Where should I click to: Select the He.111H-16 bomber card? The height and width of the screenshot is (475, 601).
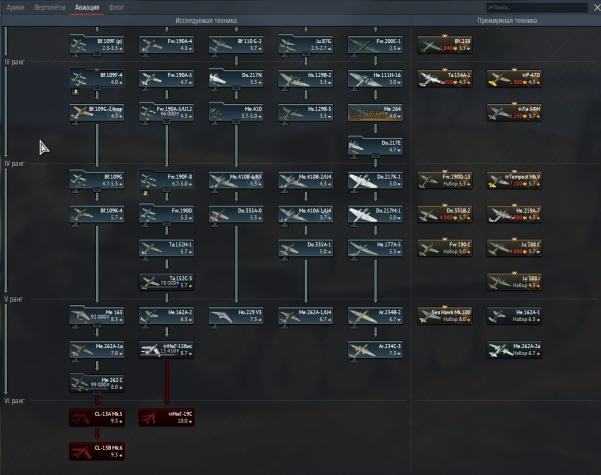coord(375,78)
